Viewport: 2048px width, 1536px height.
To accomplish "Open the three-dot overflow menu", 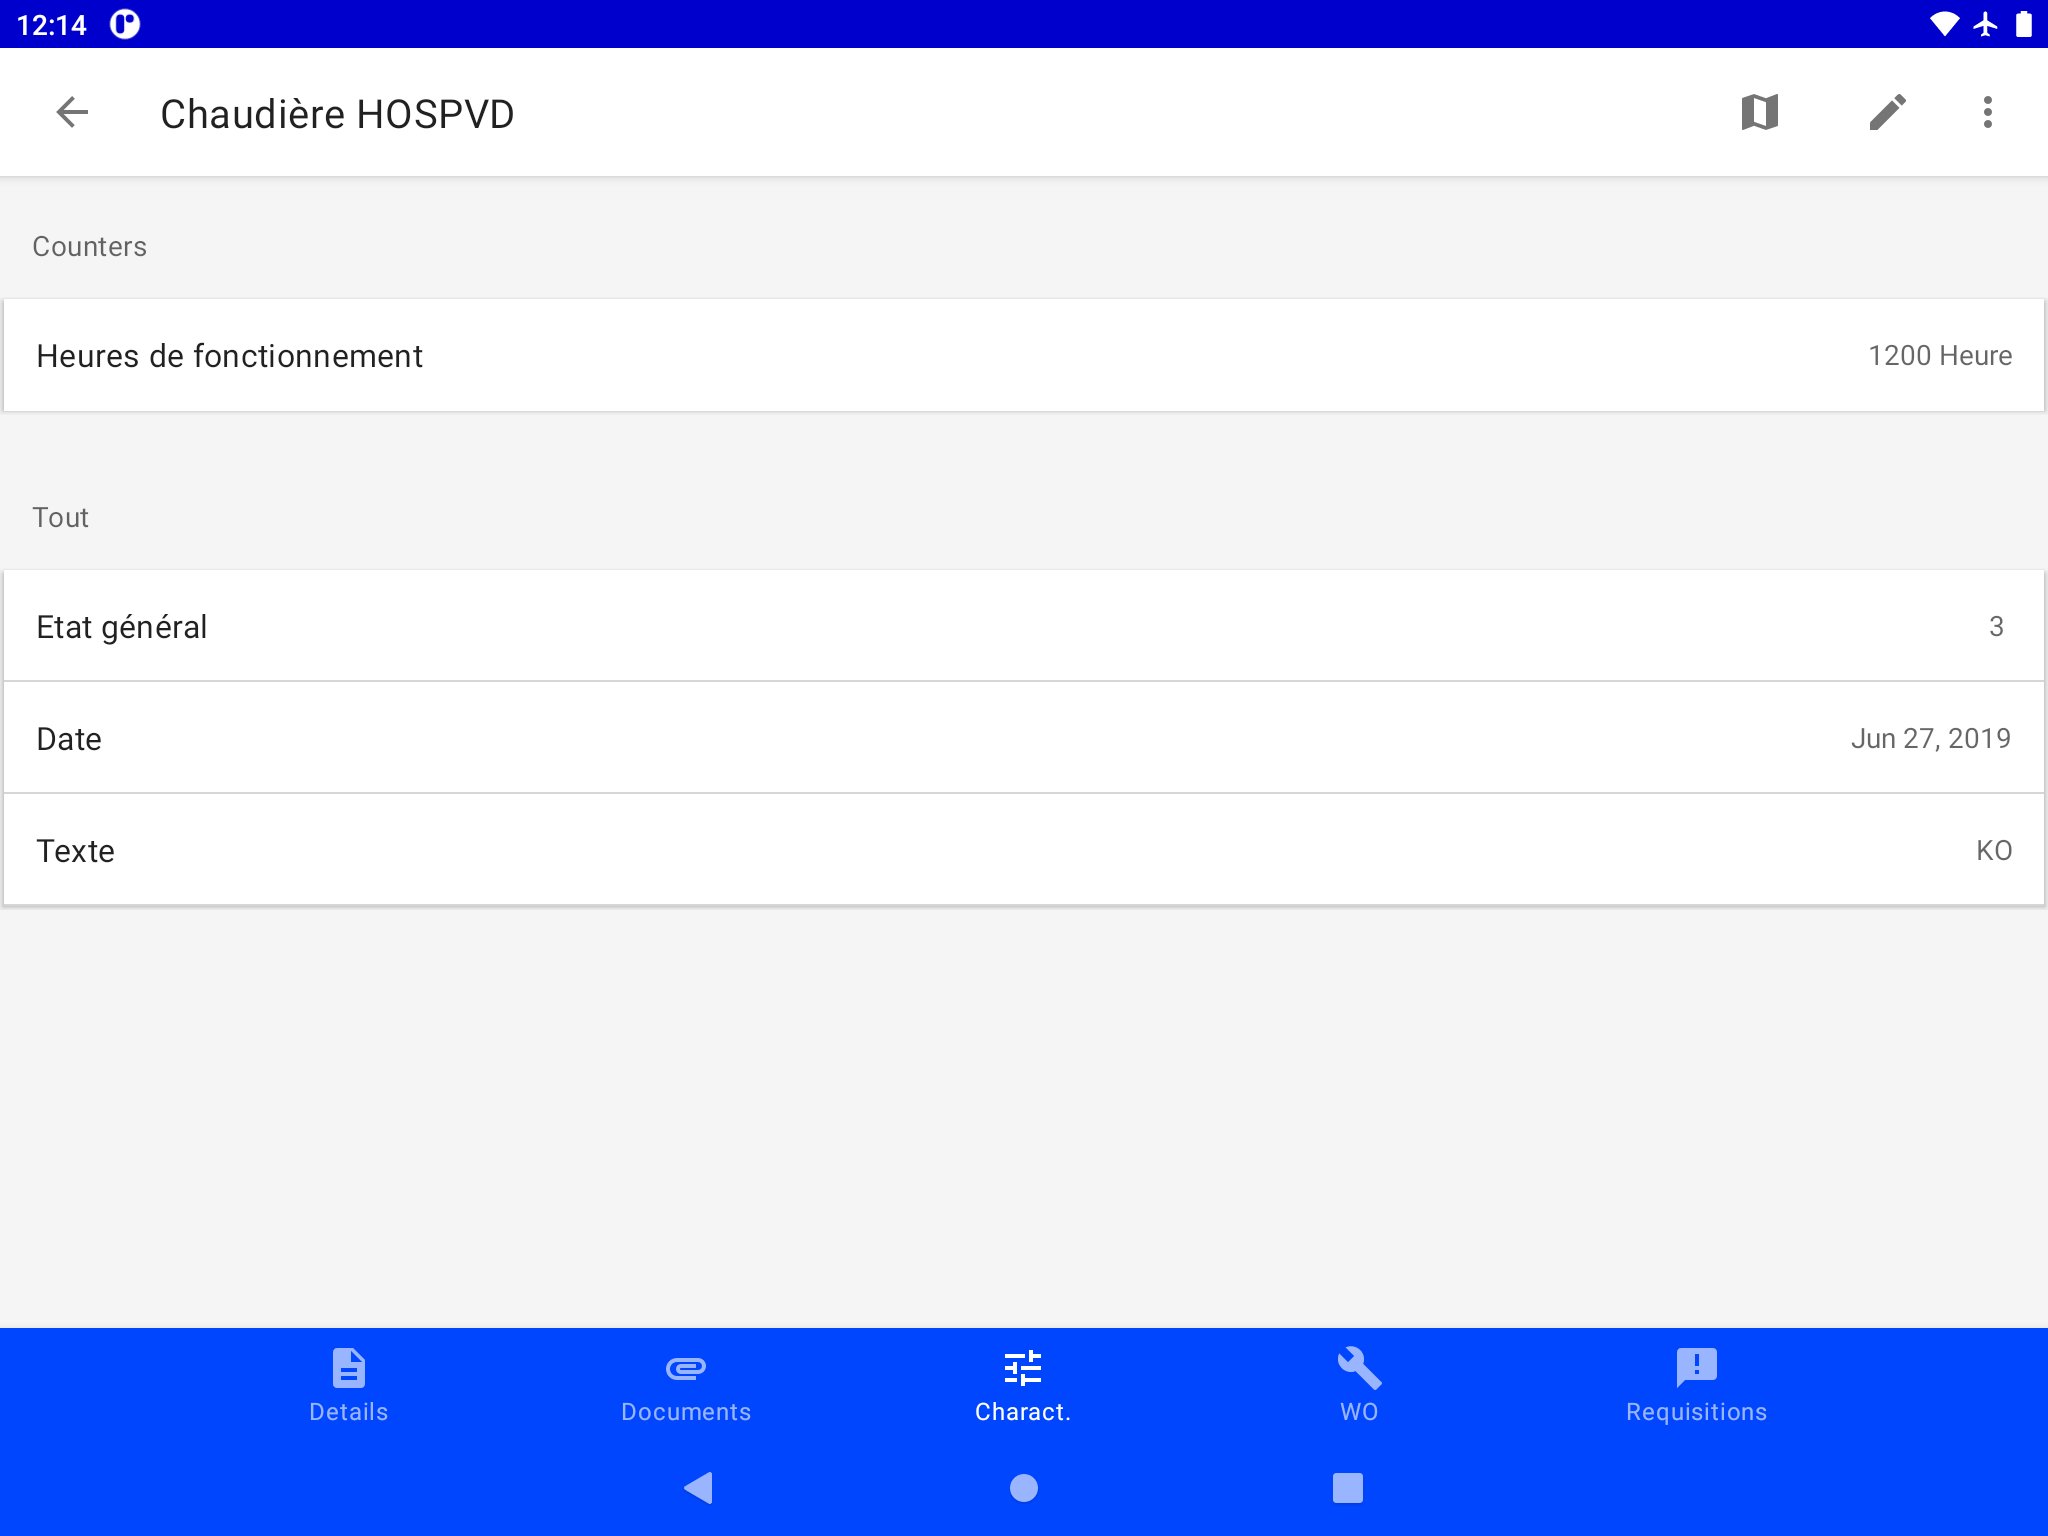I will coord(1987,113).
